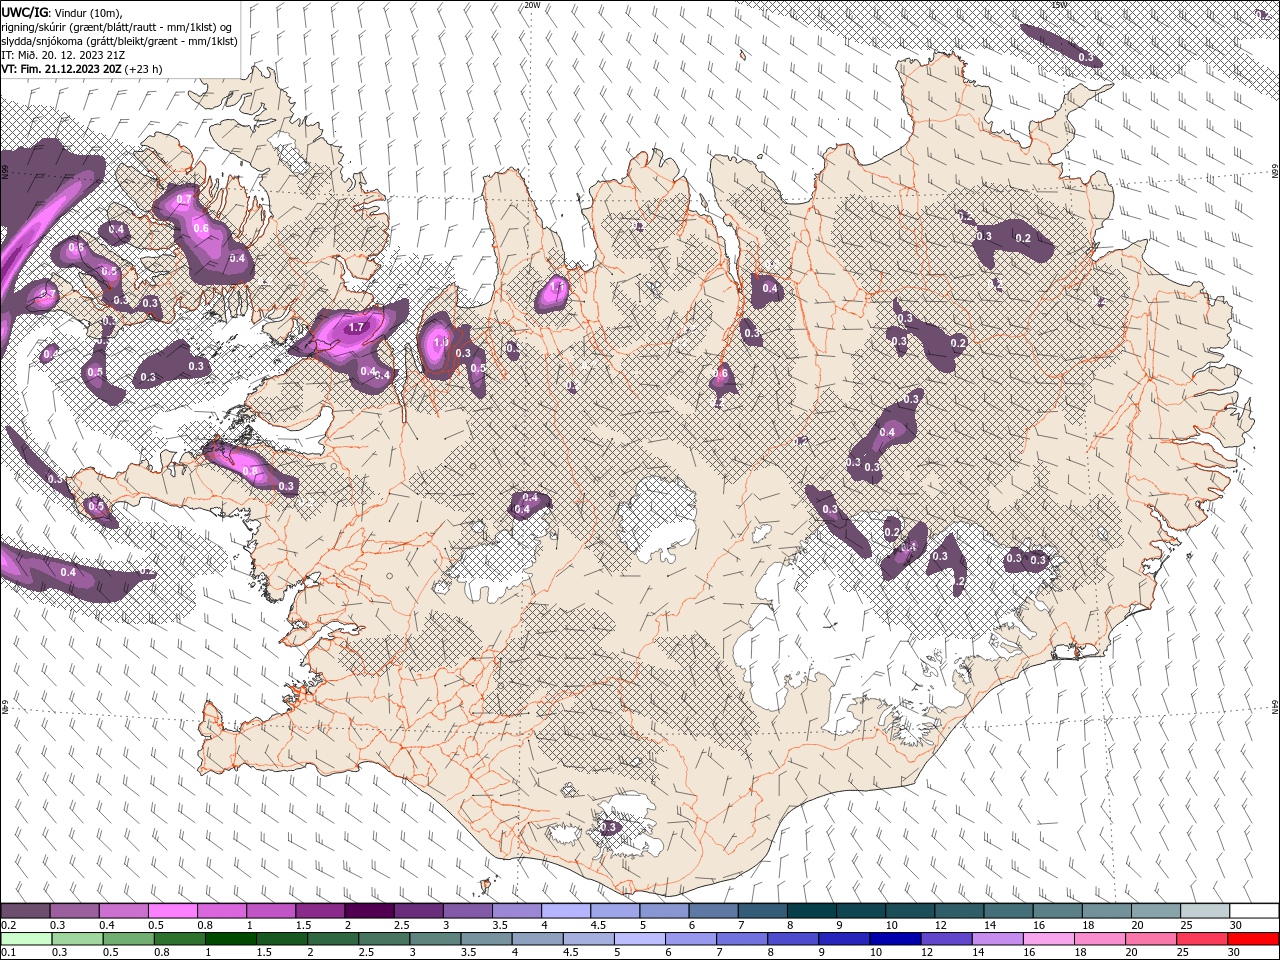Select the white upper legend swatch at 30
The image size is (1280, 960).
click(1253, 911)
